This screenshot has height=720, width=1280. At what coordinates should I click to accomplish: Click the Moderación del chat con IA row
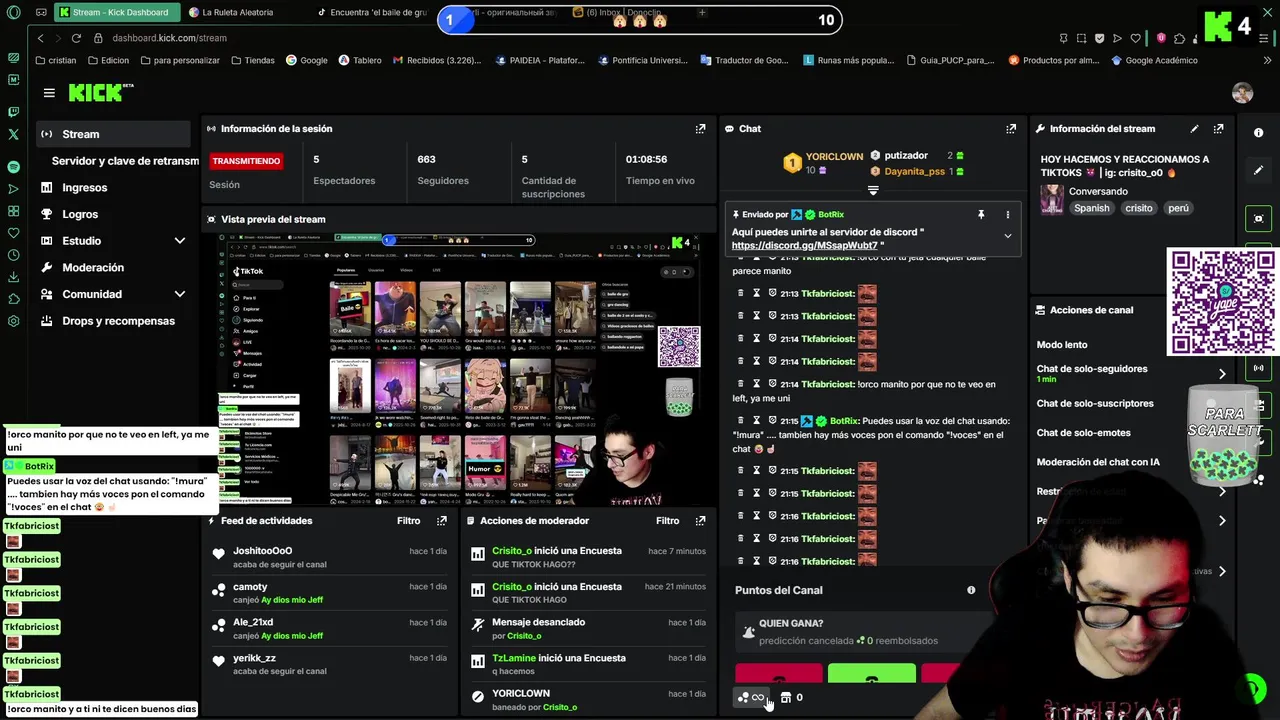tap(1098, 462)
